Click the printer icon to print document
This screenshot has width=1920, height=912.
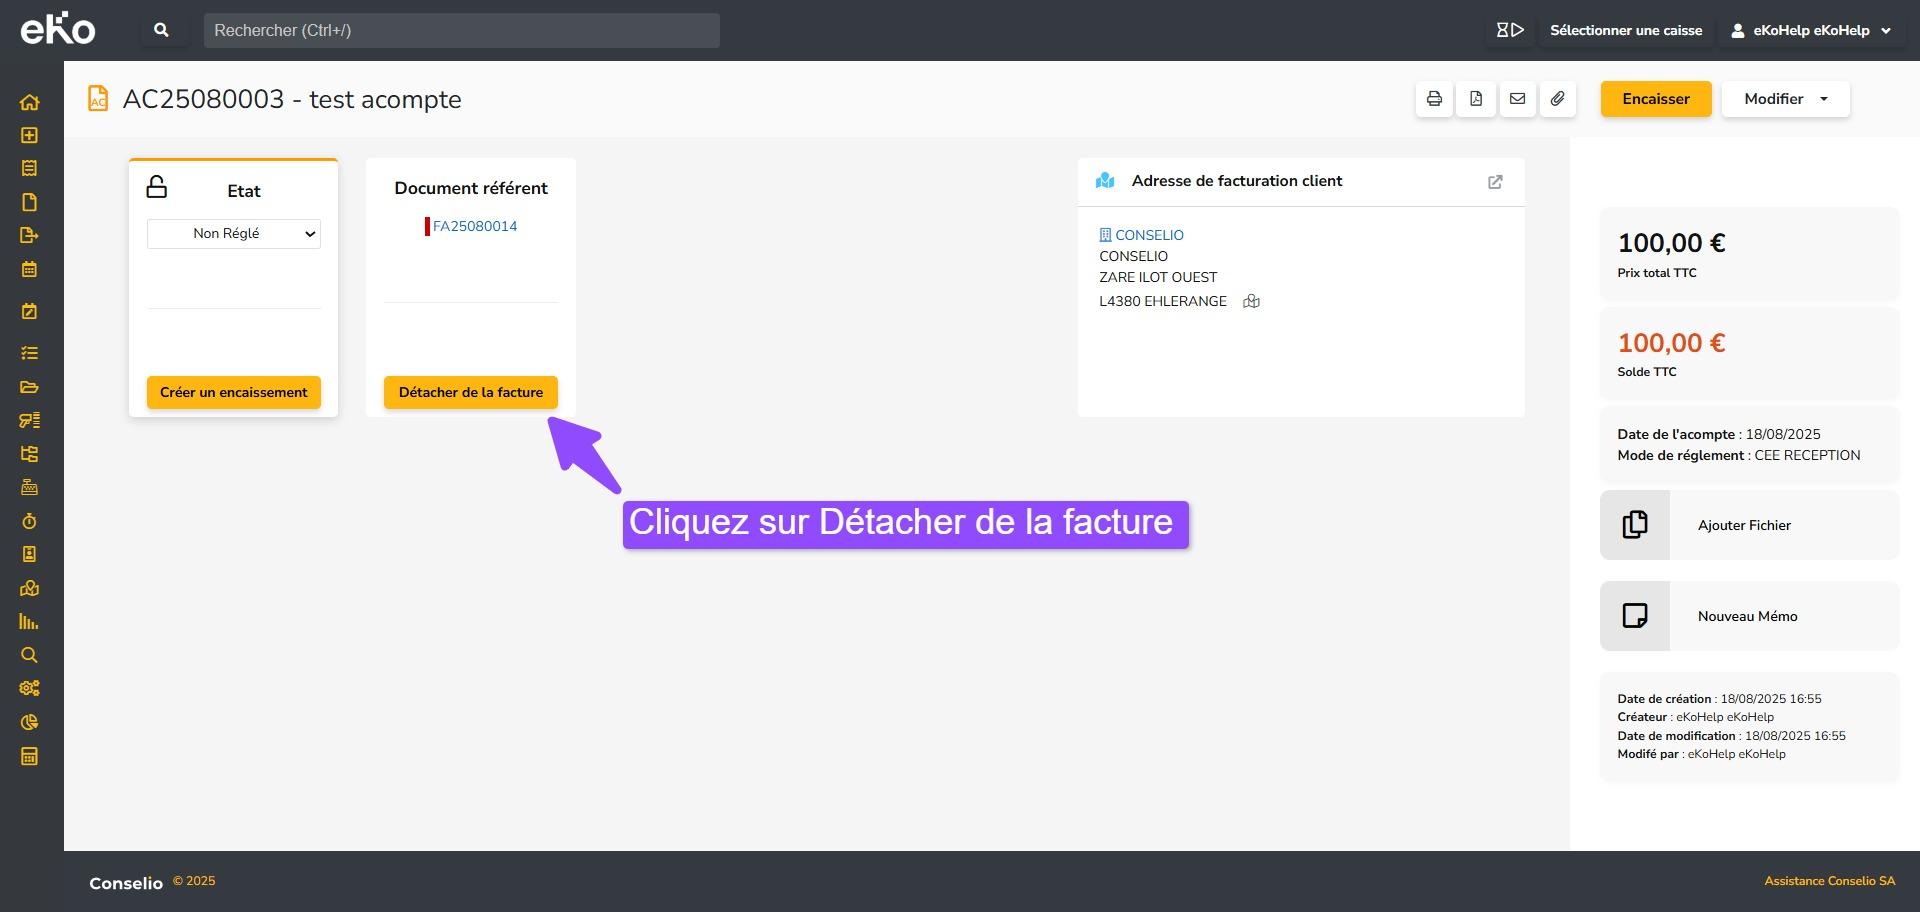(1434, 99)
